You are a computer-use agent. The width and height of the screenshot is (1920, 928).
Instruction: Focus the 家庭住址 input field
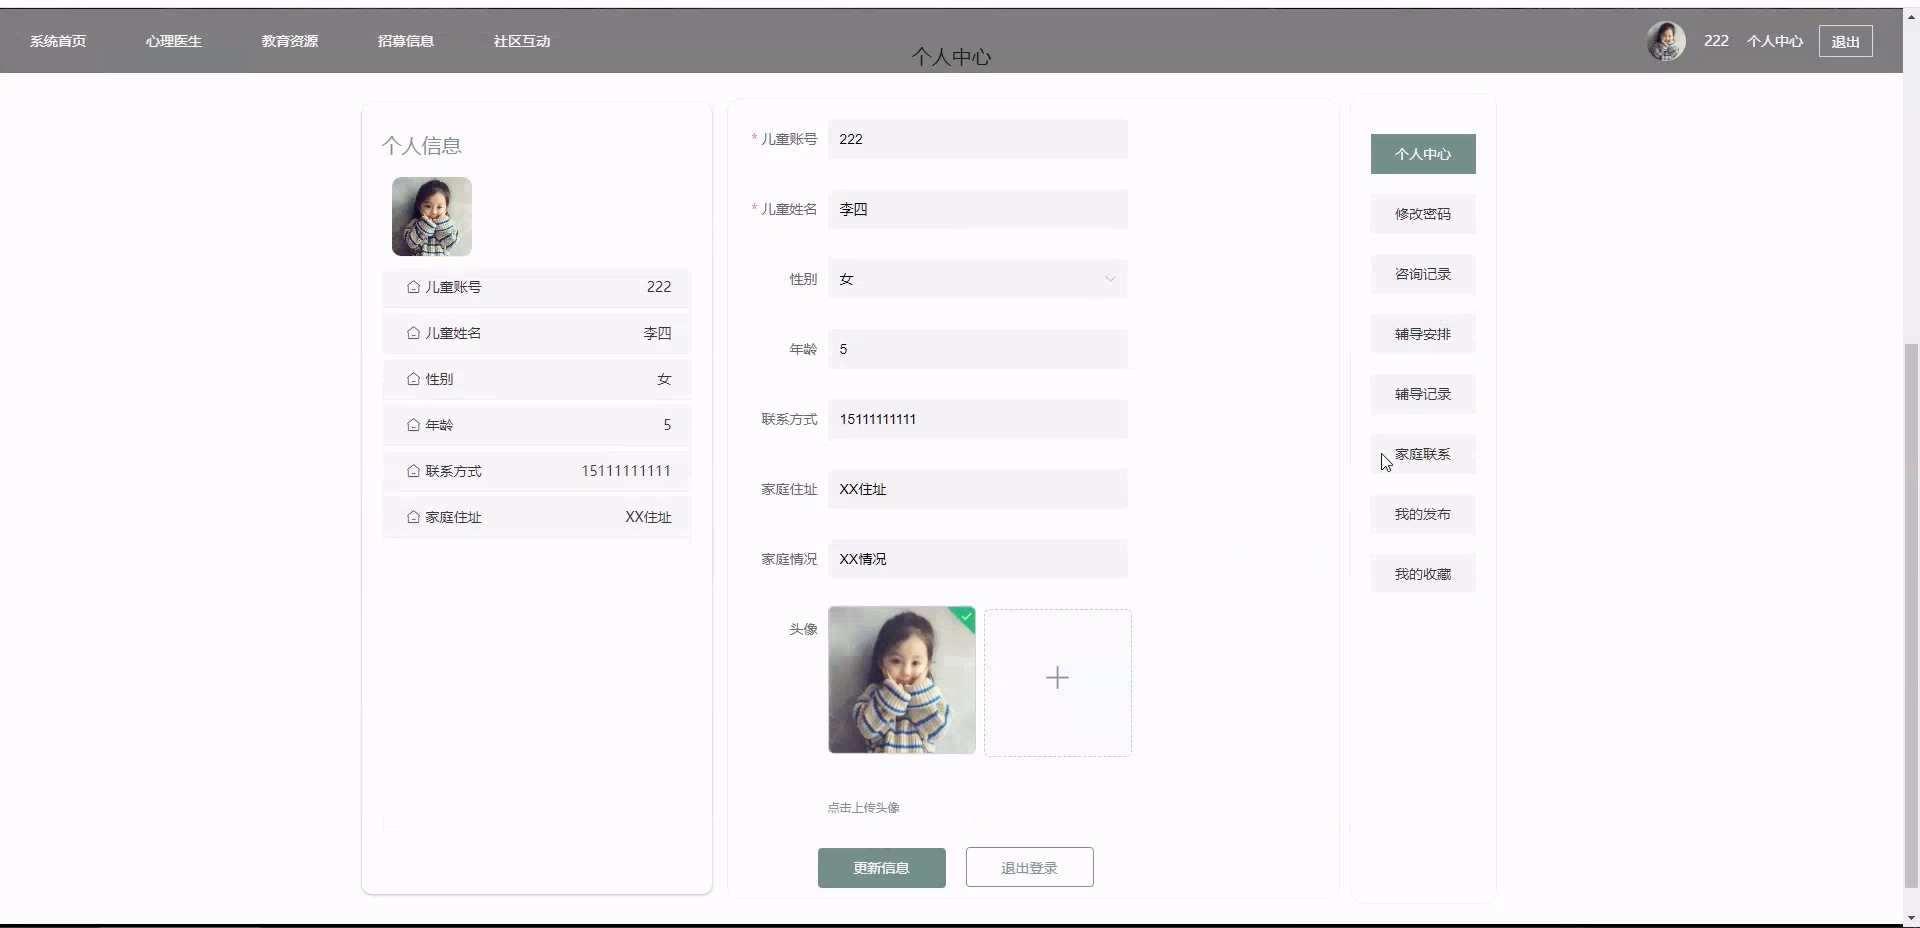point(978,489)
